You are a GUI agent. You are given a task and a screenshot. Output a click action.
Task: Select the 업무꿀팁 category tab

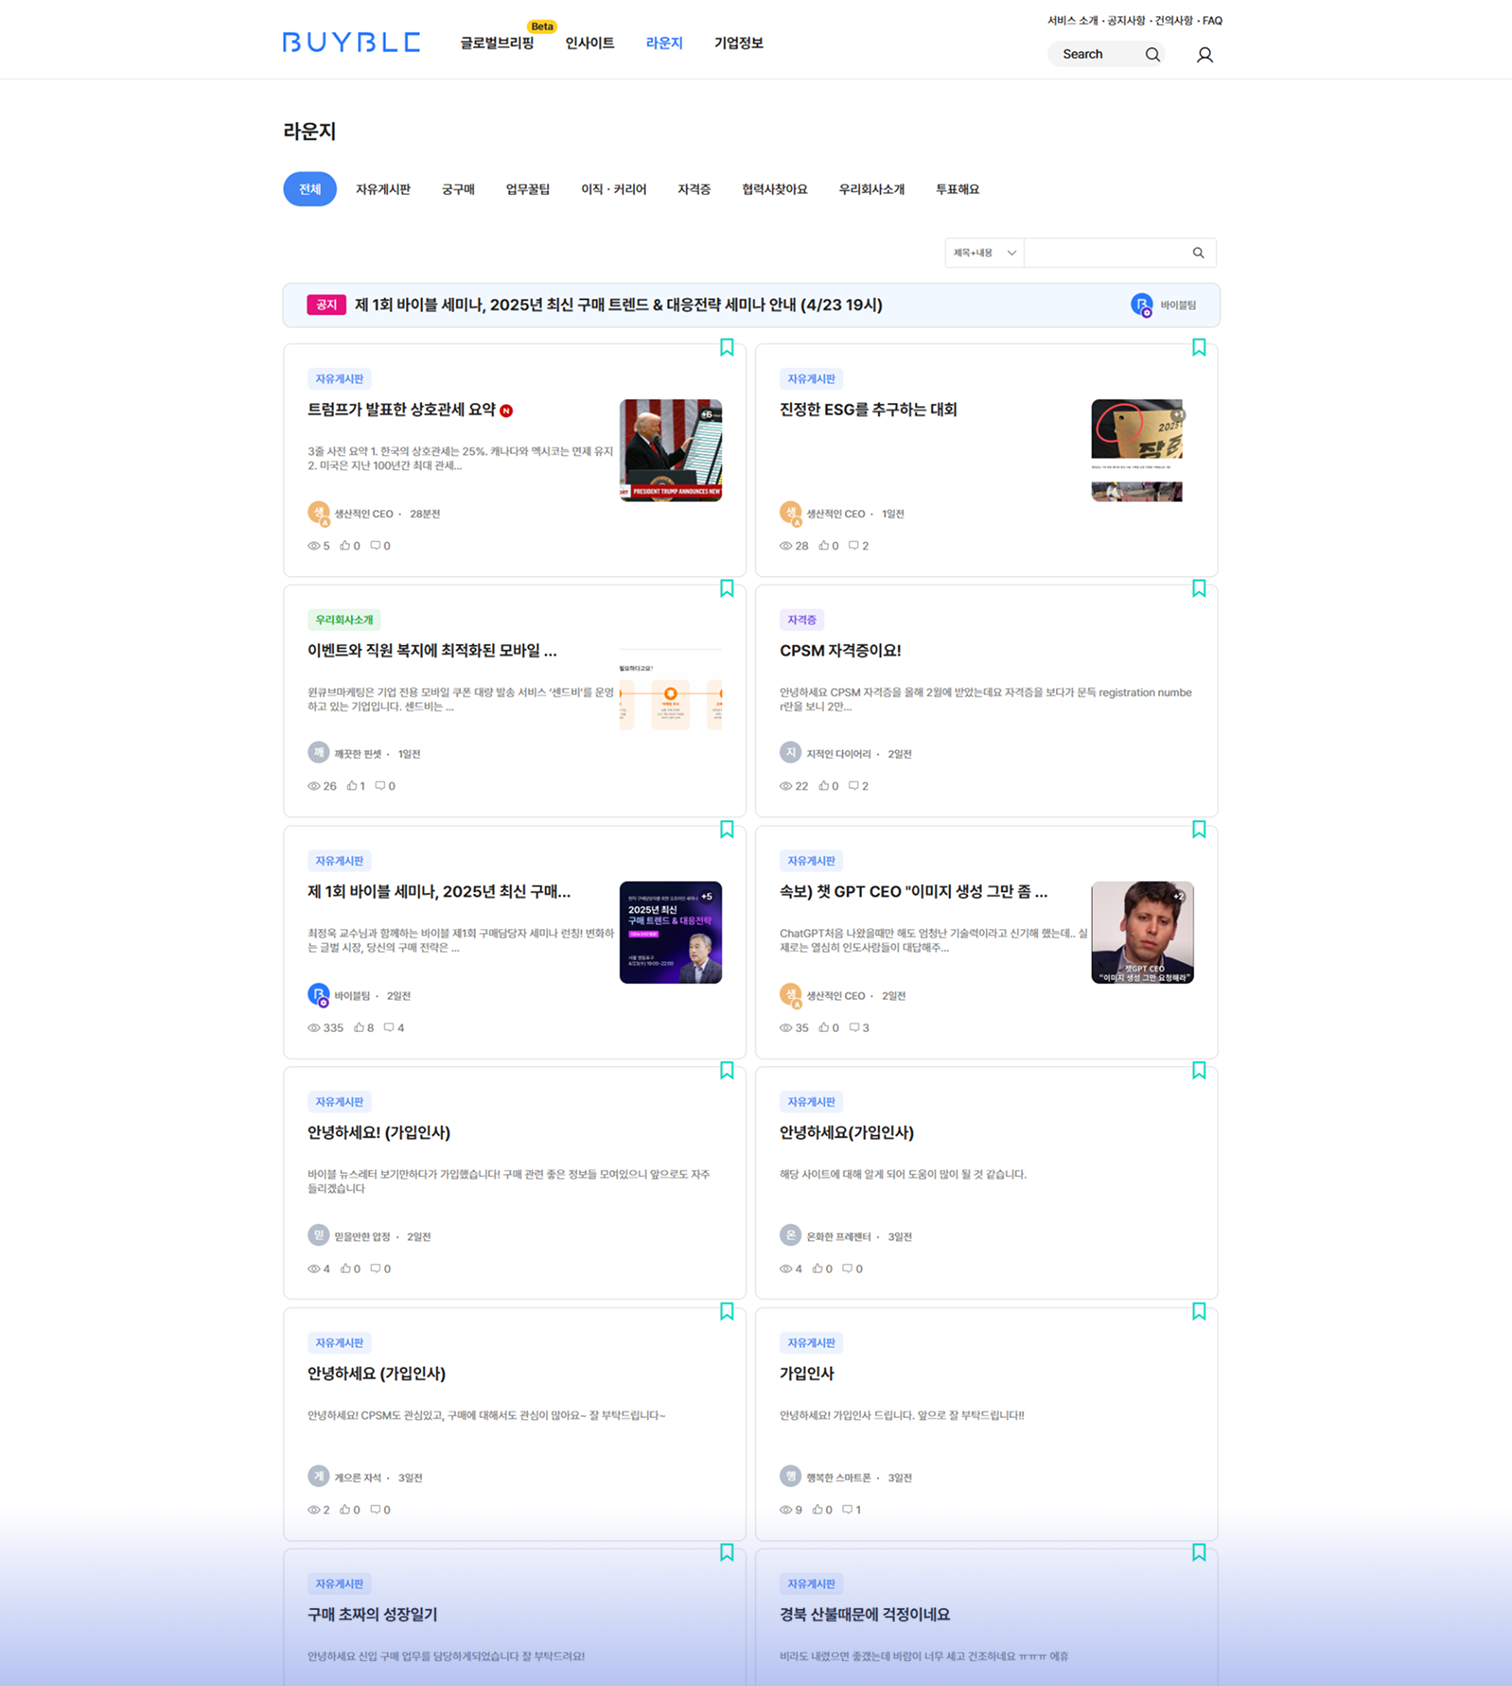click(528, 189)
